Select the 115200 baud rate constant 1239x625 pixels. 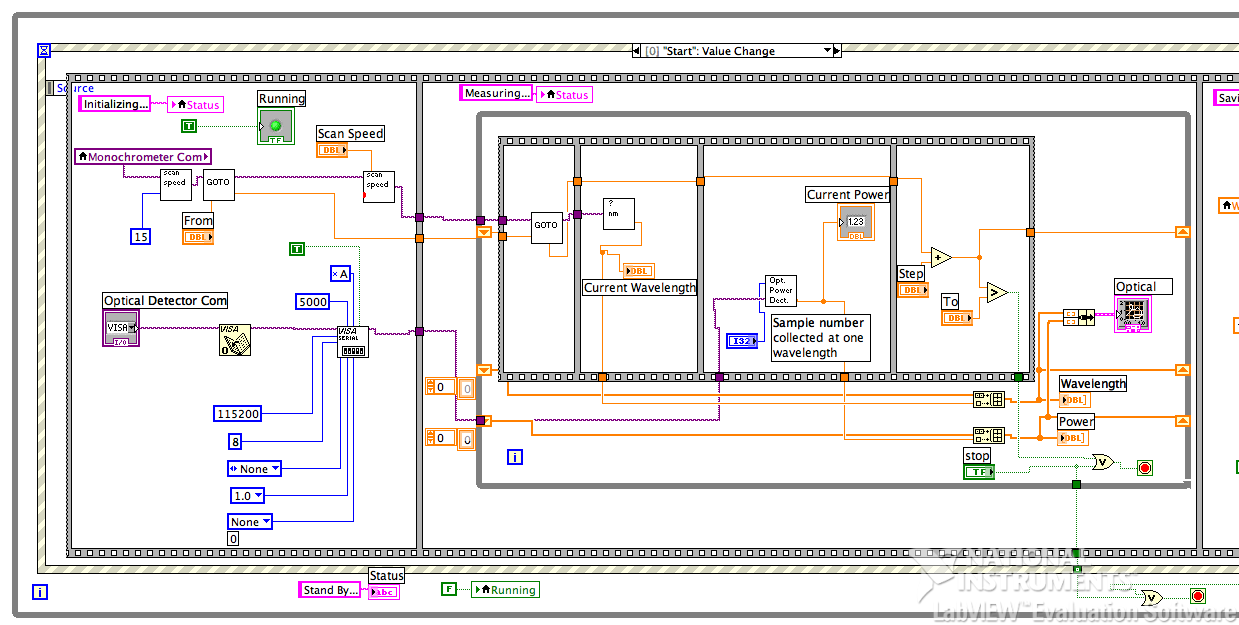coord(238,413)
